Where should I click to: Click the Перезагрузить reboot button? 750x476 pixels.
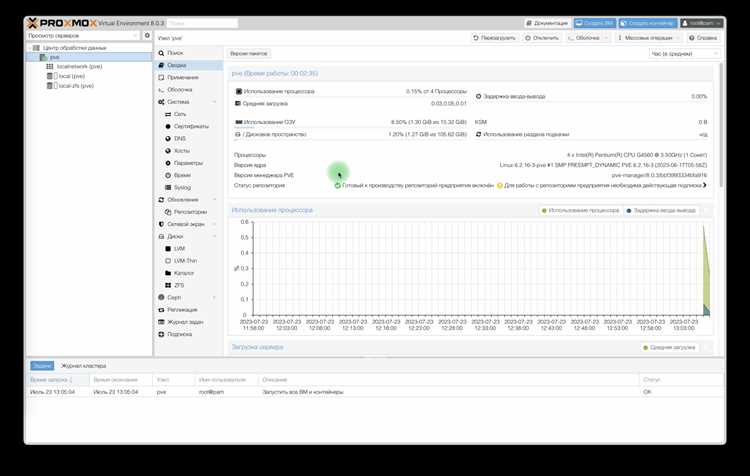tap(494, 38)
